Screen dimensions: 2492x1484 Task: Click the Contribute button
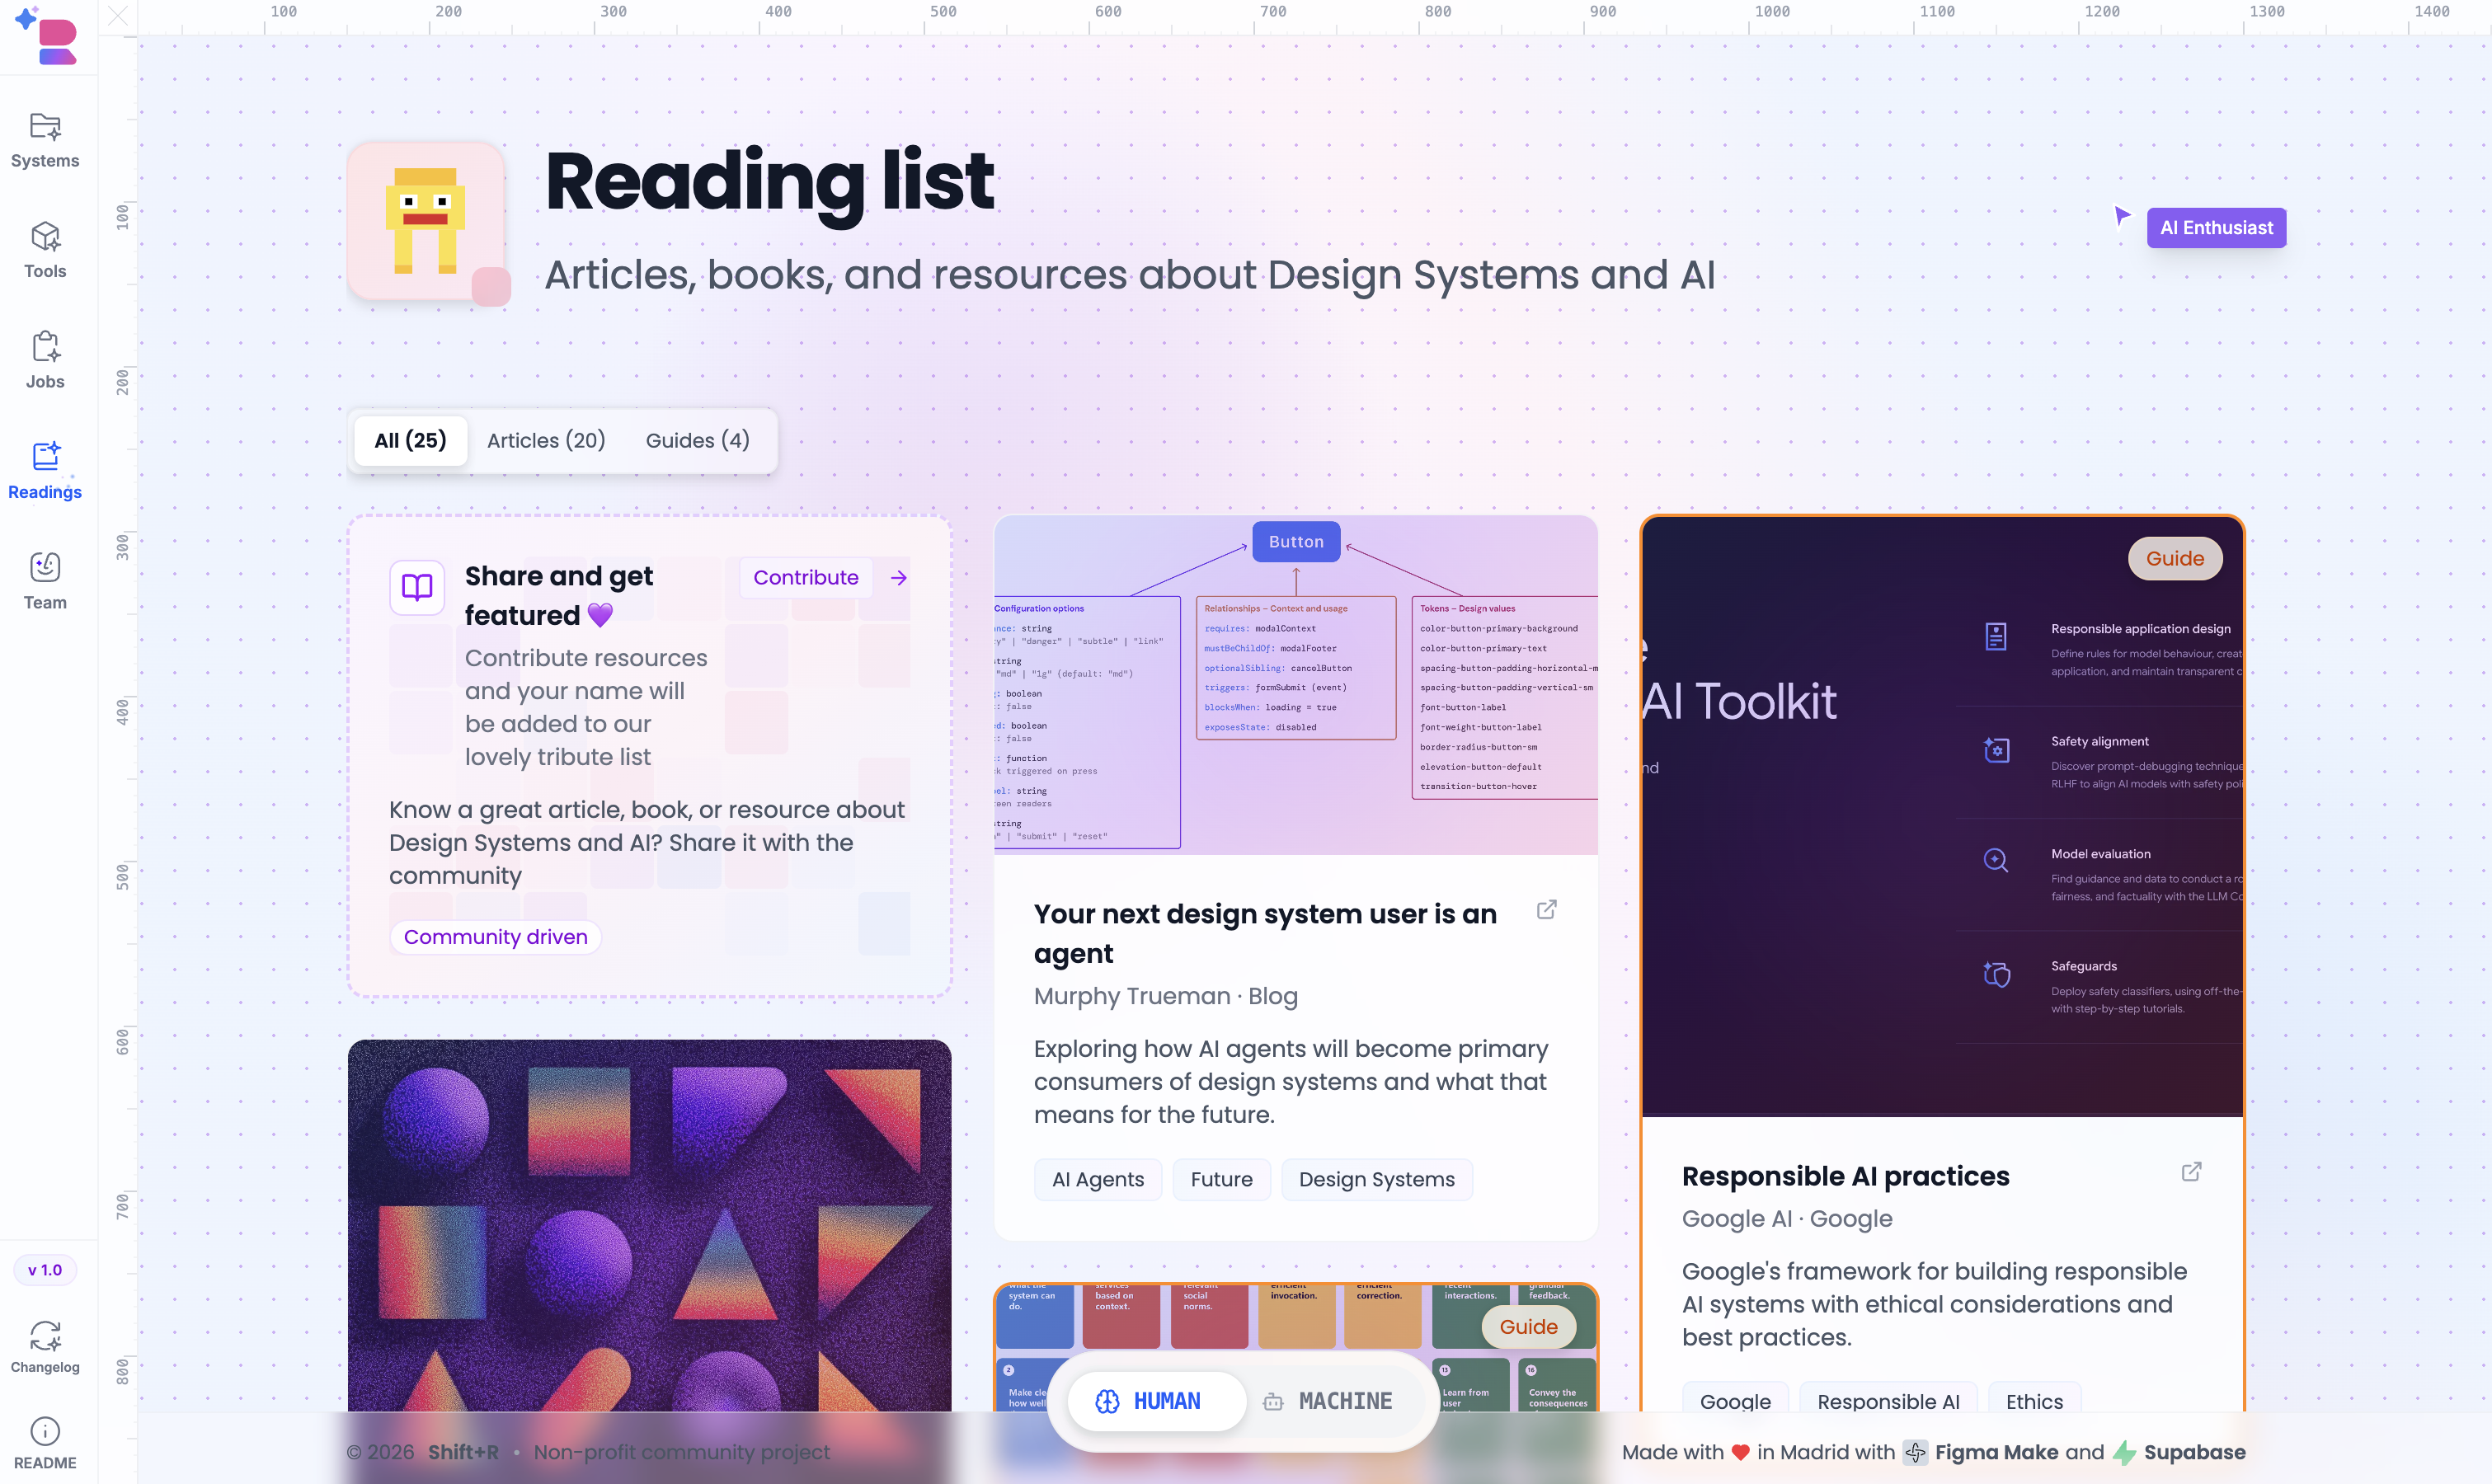tap(806, 577)
